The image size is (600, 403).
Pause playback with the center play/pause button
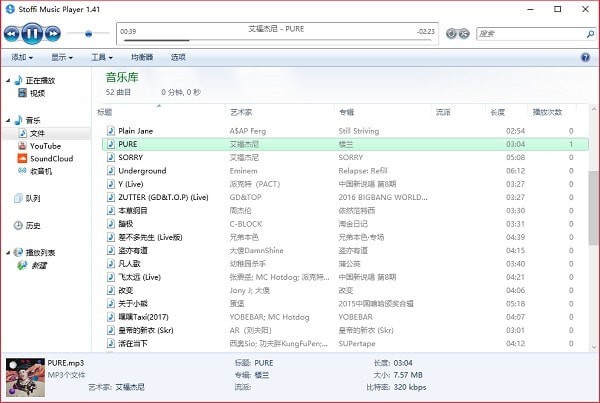33,33
